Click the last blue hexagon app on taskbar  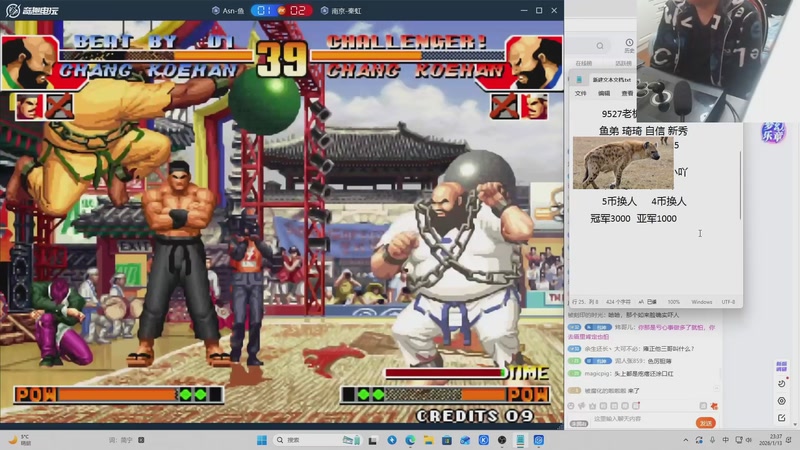tap(538, 440)
